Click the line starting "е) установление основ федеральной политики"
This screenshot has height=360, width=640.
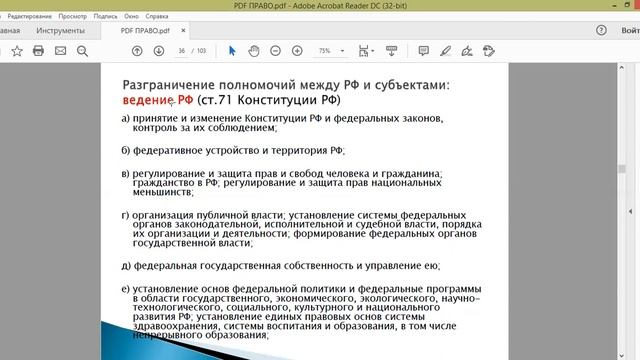301,289
